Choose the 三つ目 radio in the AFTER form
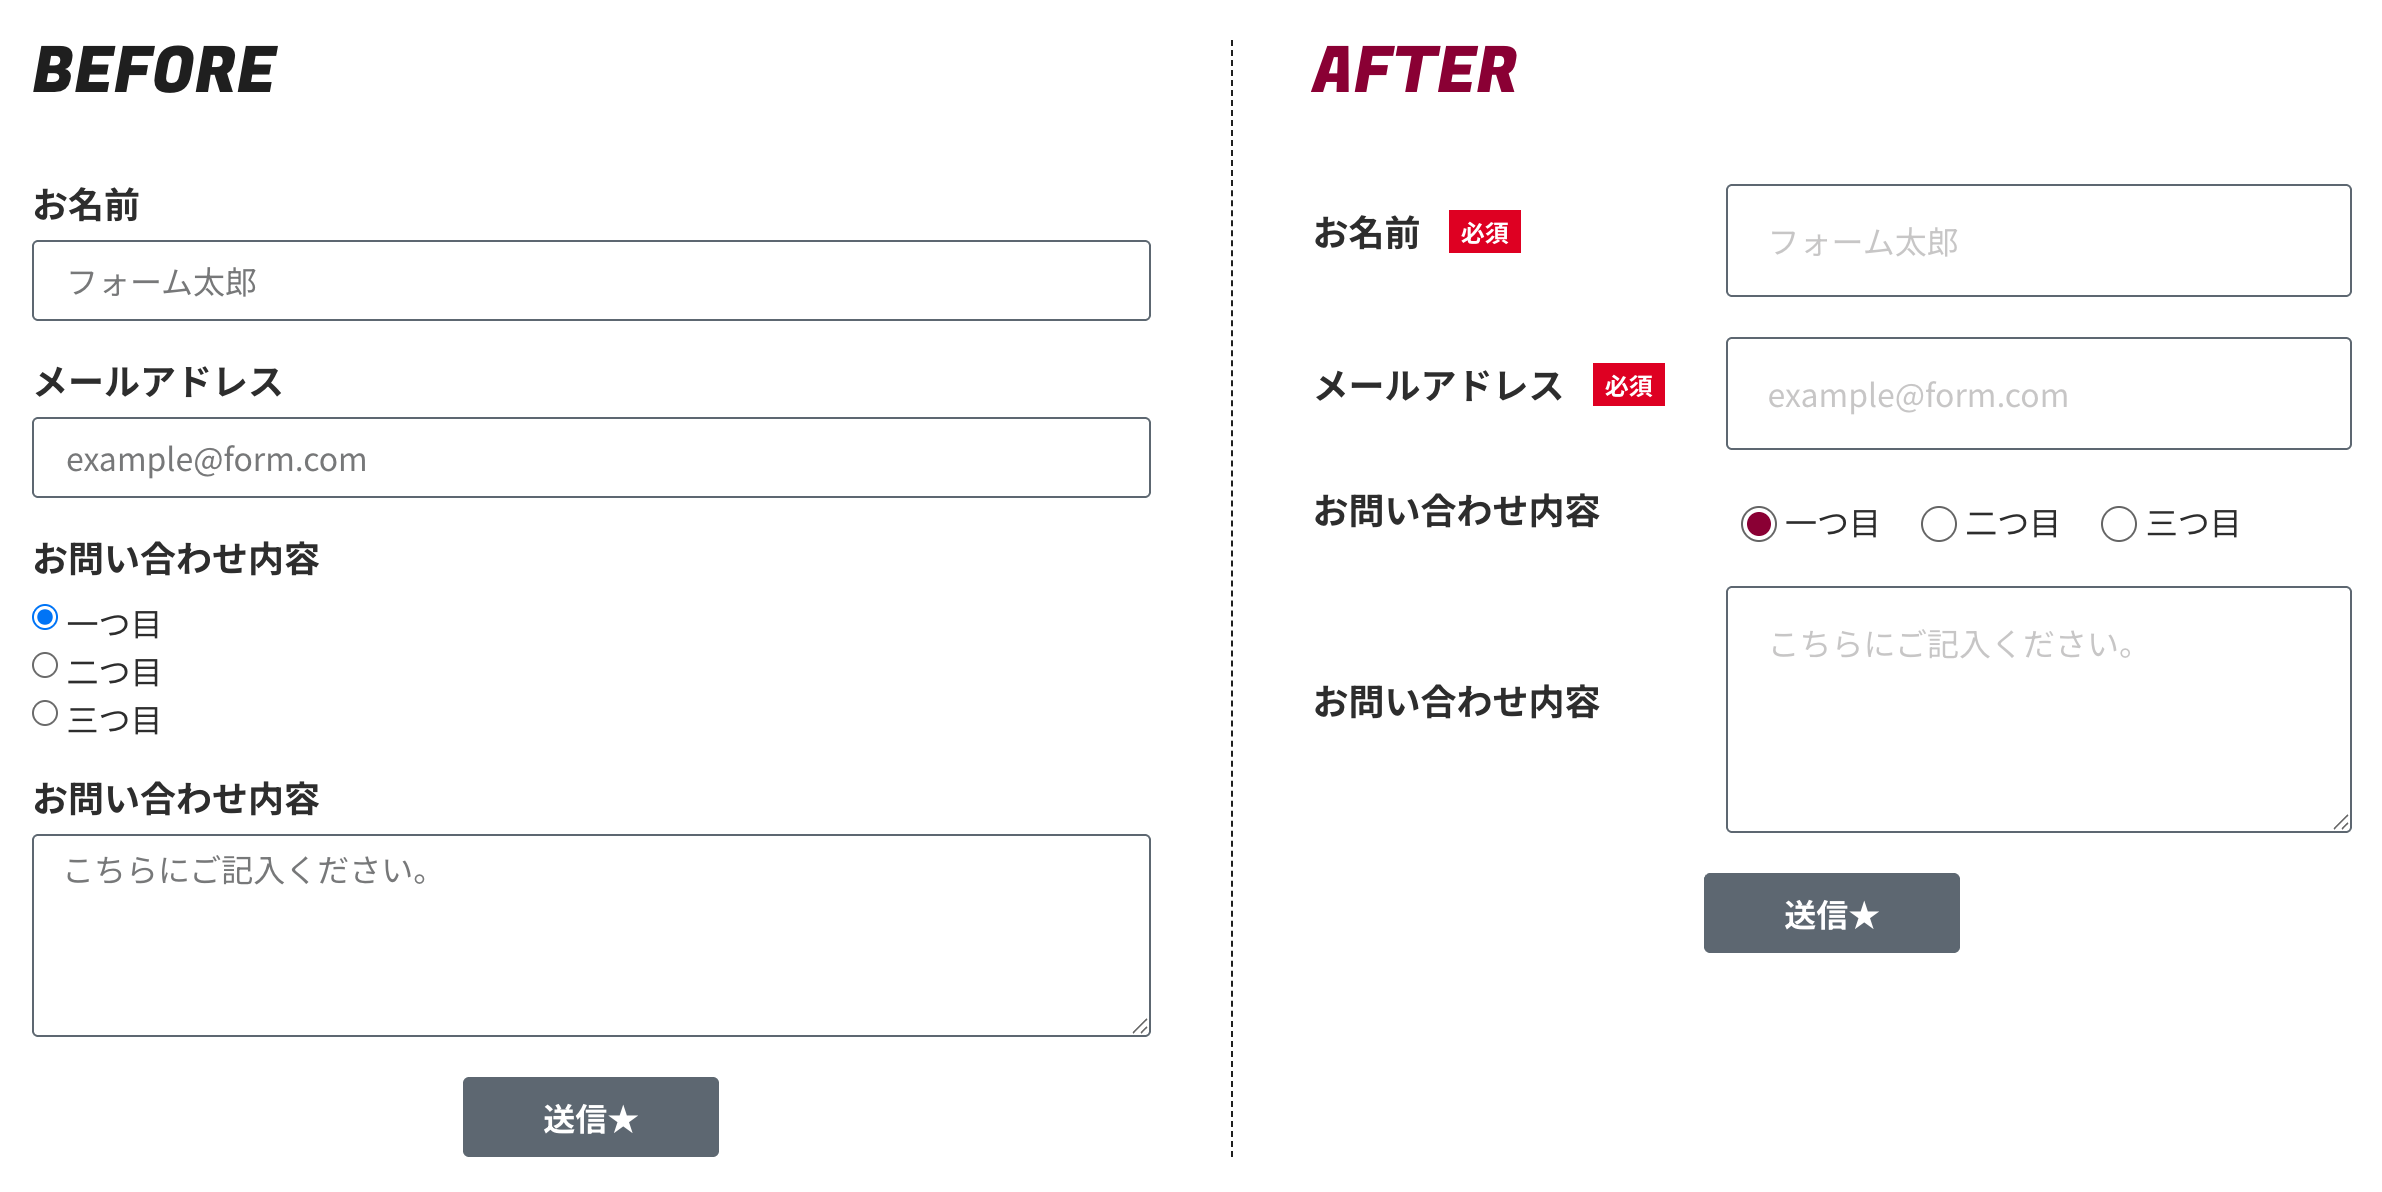The height and width of the screenshot is (1192, 2382). pyautogui.click(x=2119, y=524)
